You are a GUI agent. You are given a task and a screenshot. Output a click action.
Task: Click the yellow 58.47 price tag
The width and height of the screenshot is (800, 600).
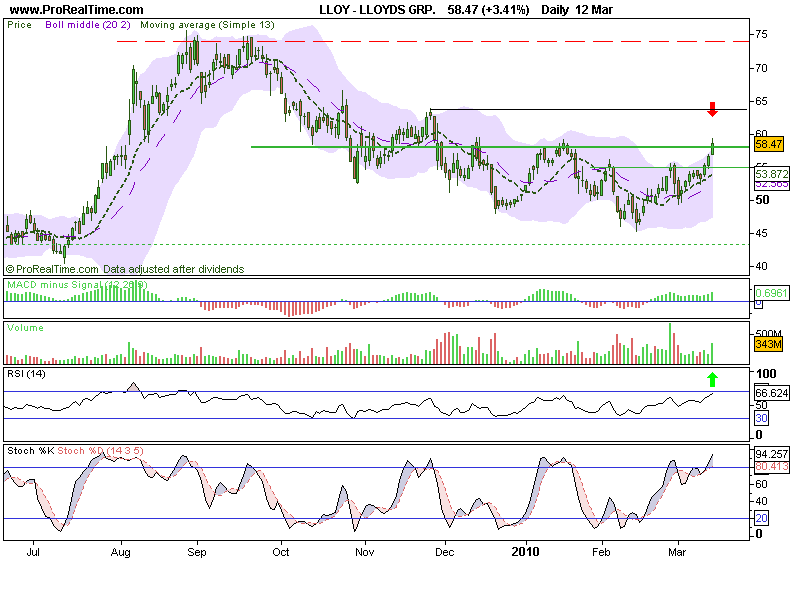click(768, 144)
